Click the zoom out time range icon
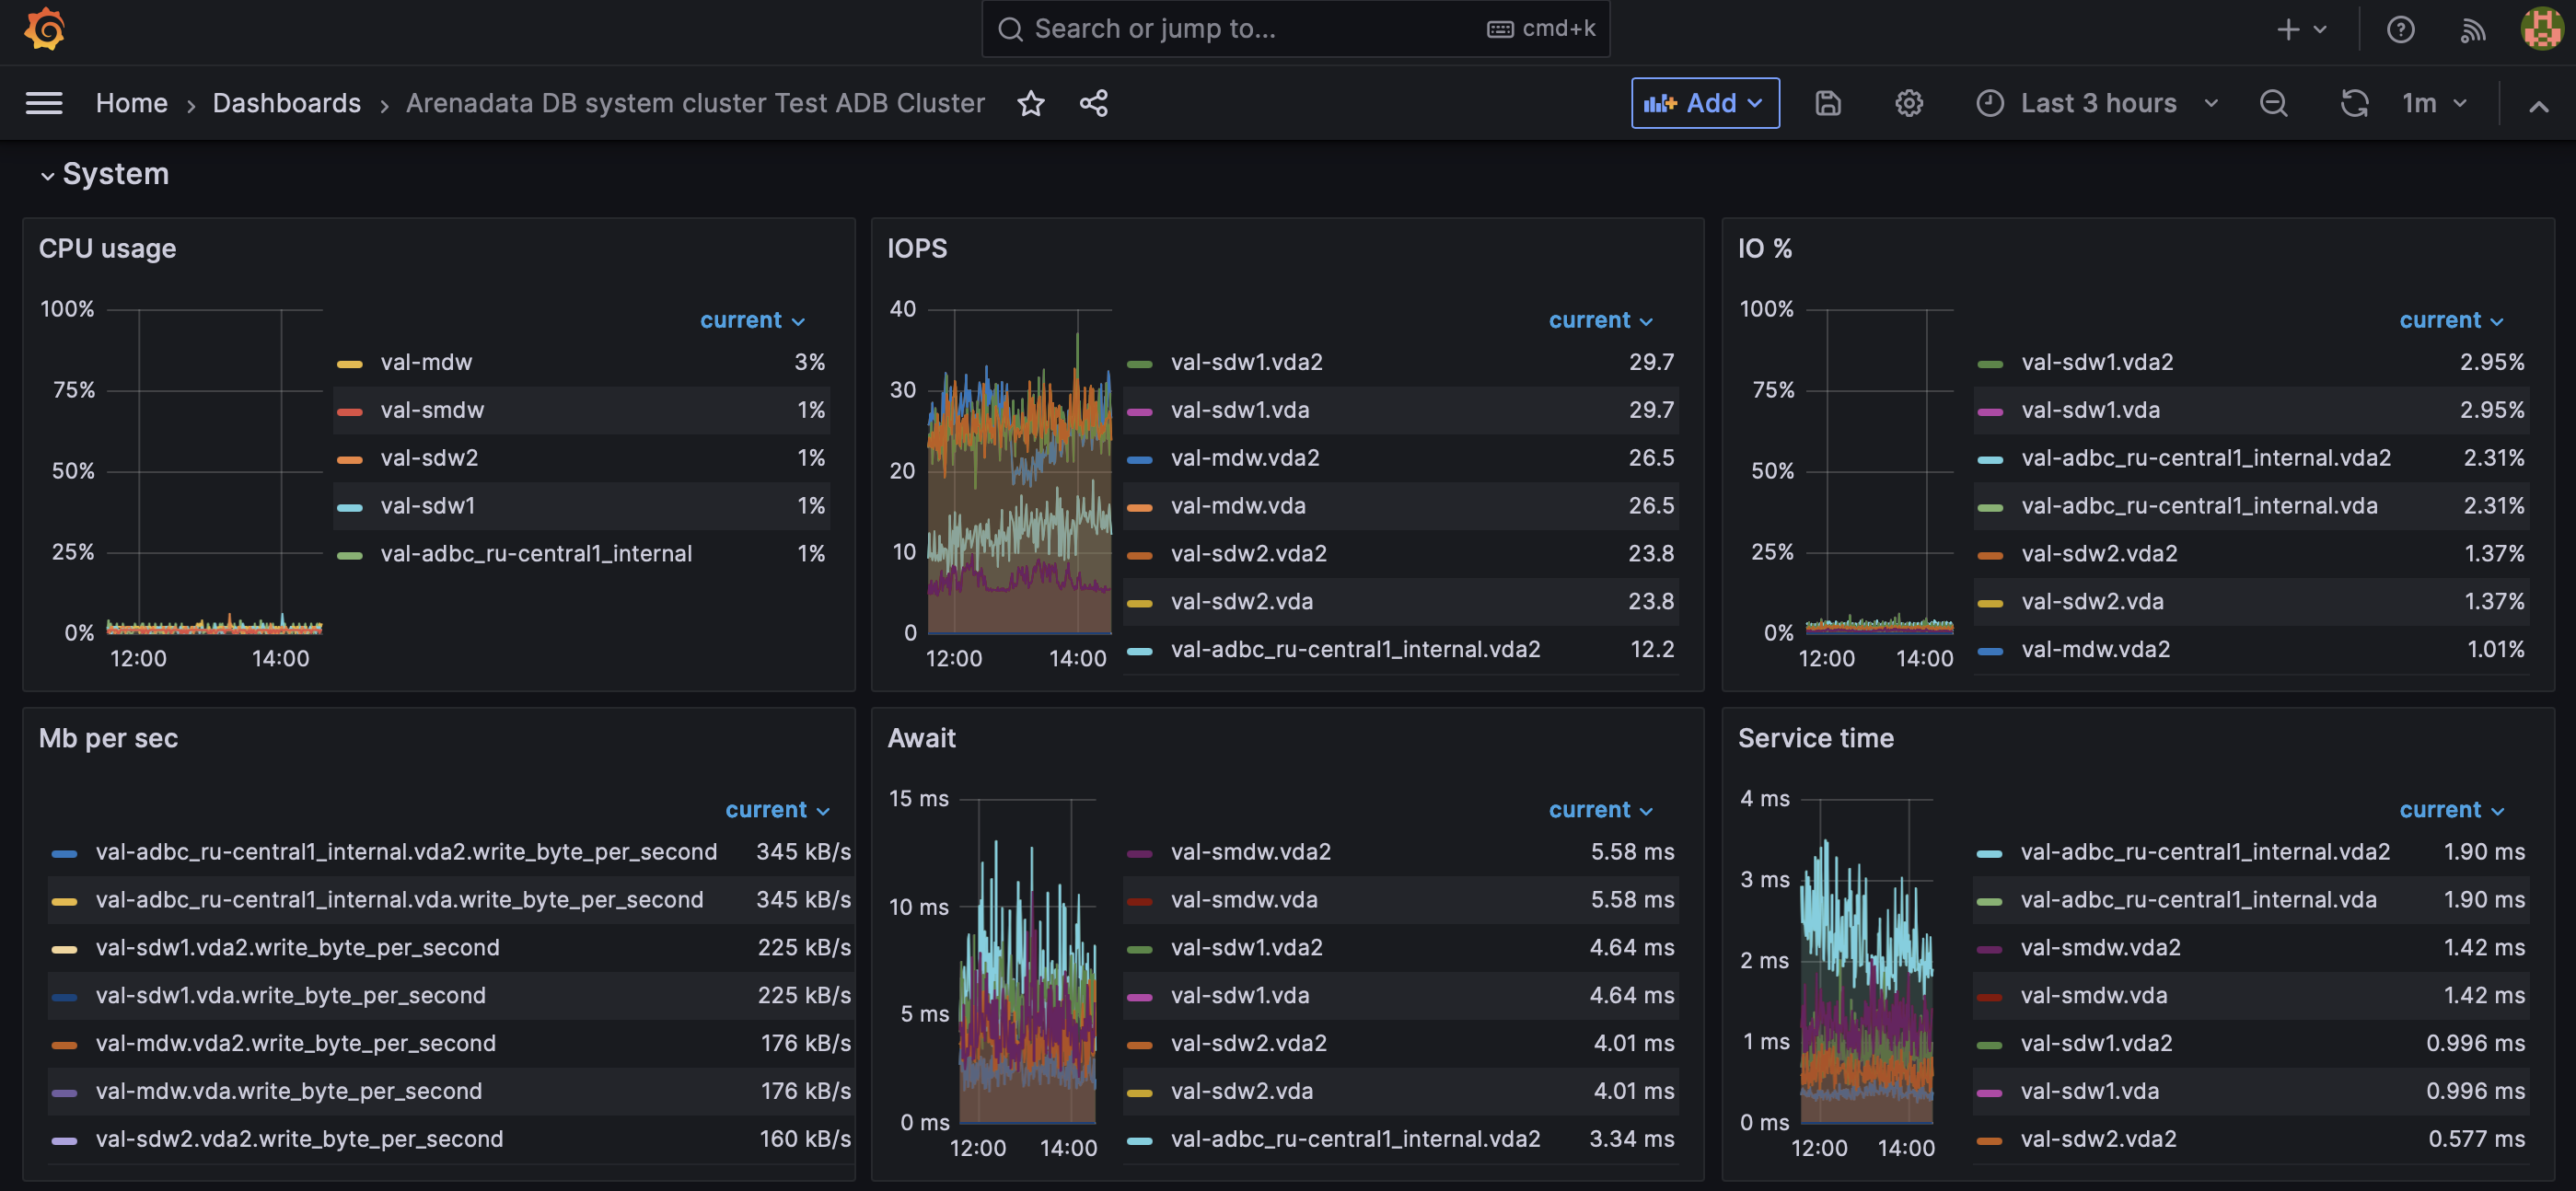 tap(2273, 103)
